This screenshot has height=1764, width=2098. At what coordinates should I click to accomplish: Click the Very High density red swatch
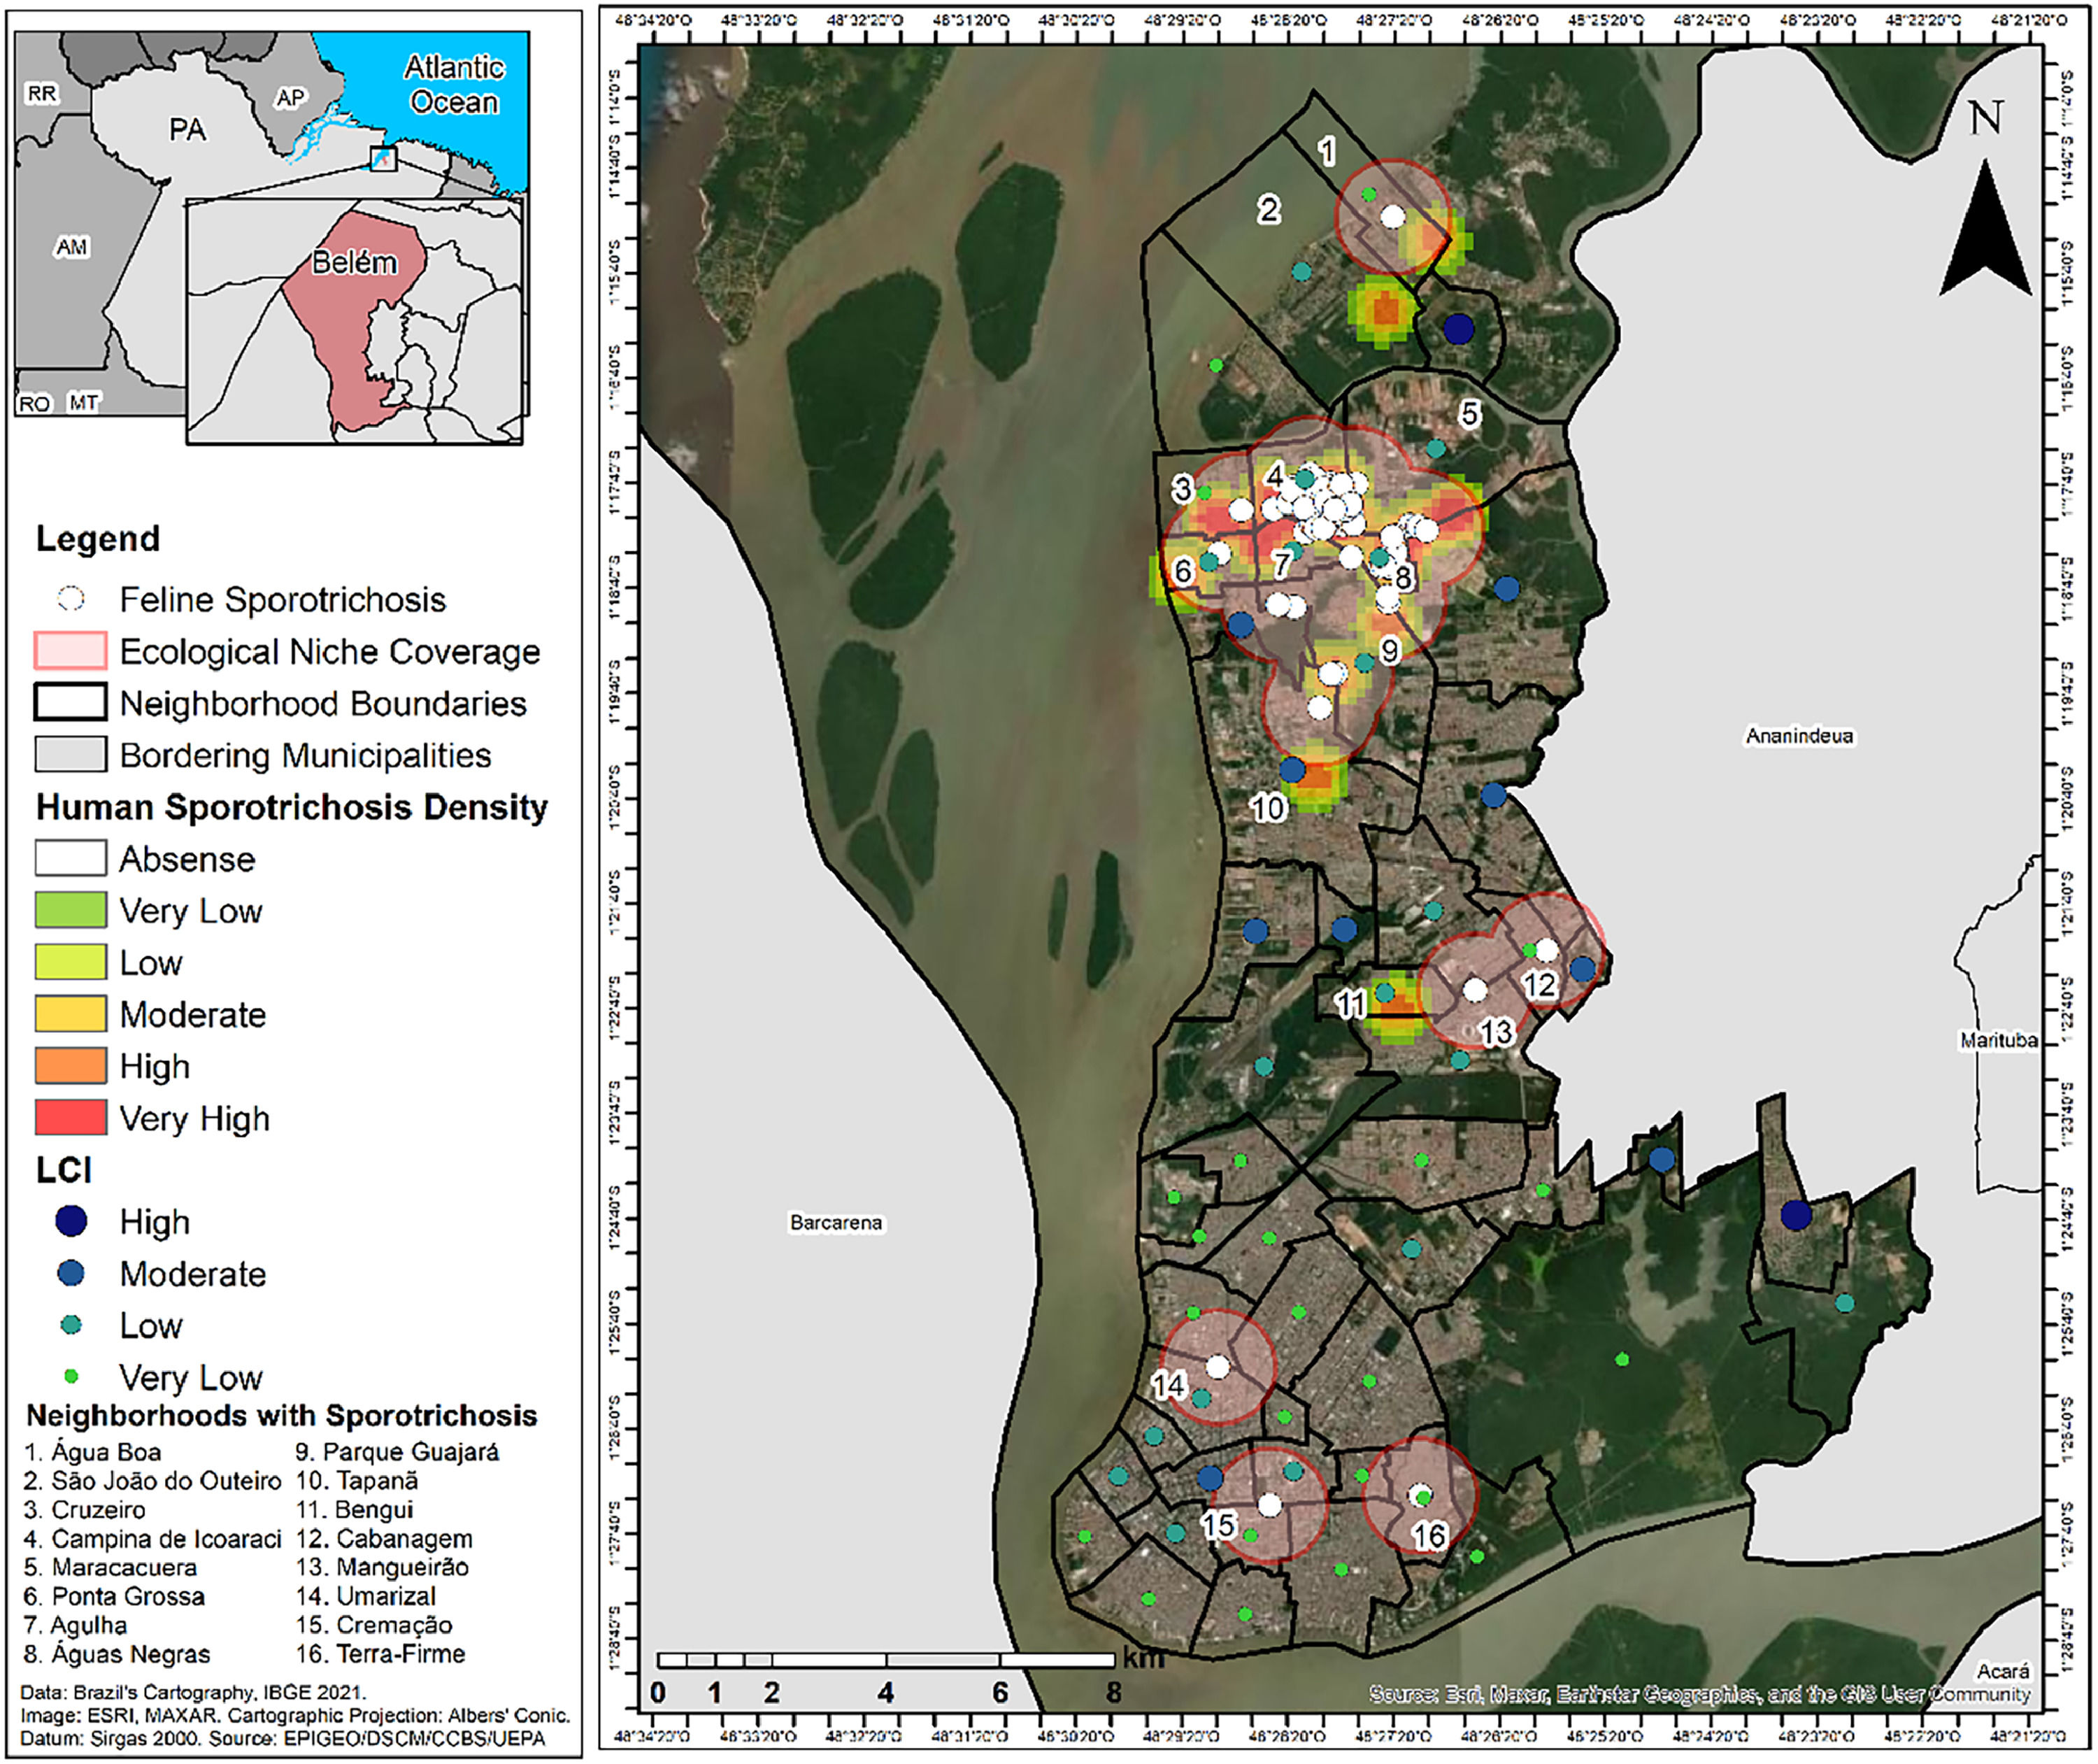tap(71, 1117)
